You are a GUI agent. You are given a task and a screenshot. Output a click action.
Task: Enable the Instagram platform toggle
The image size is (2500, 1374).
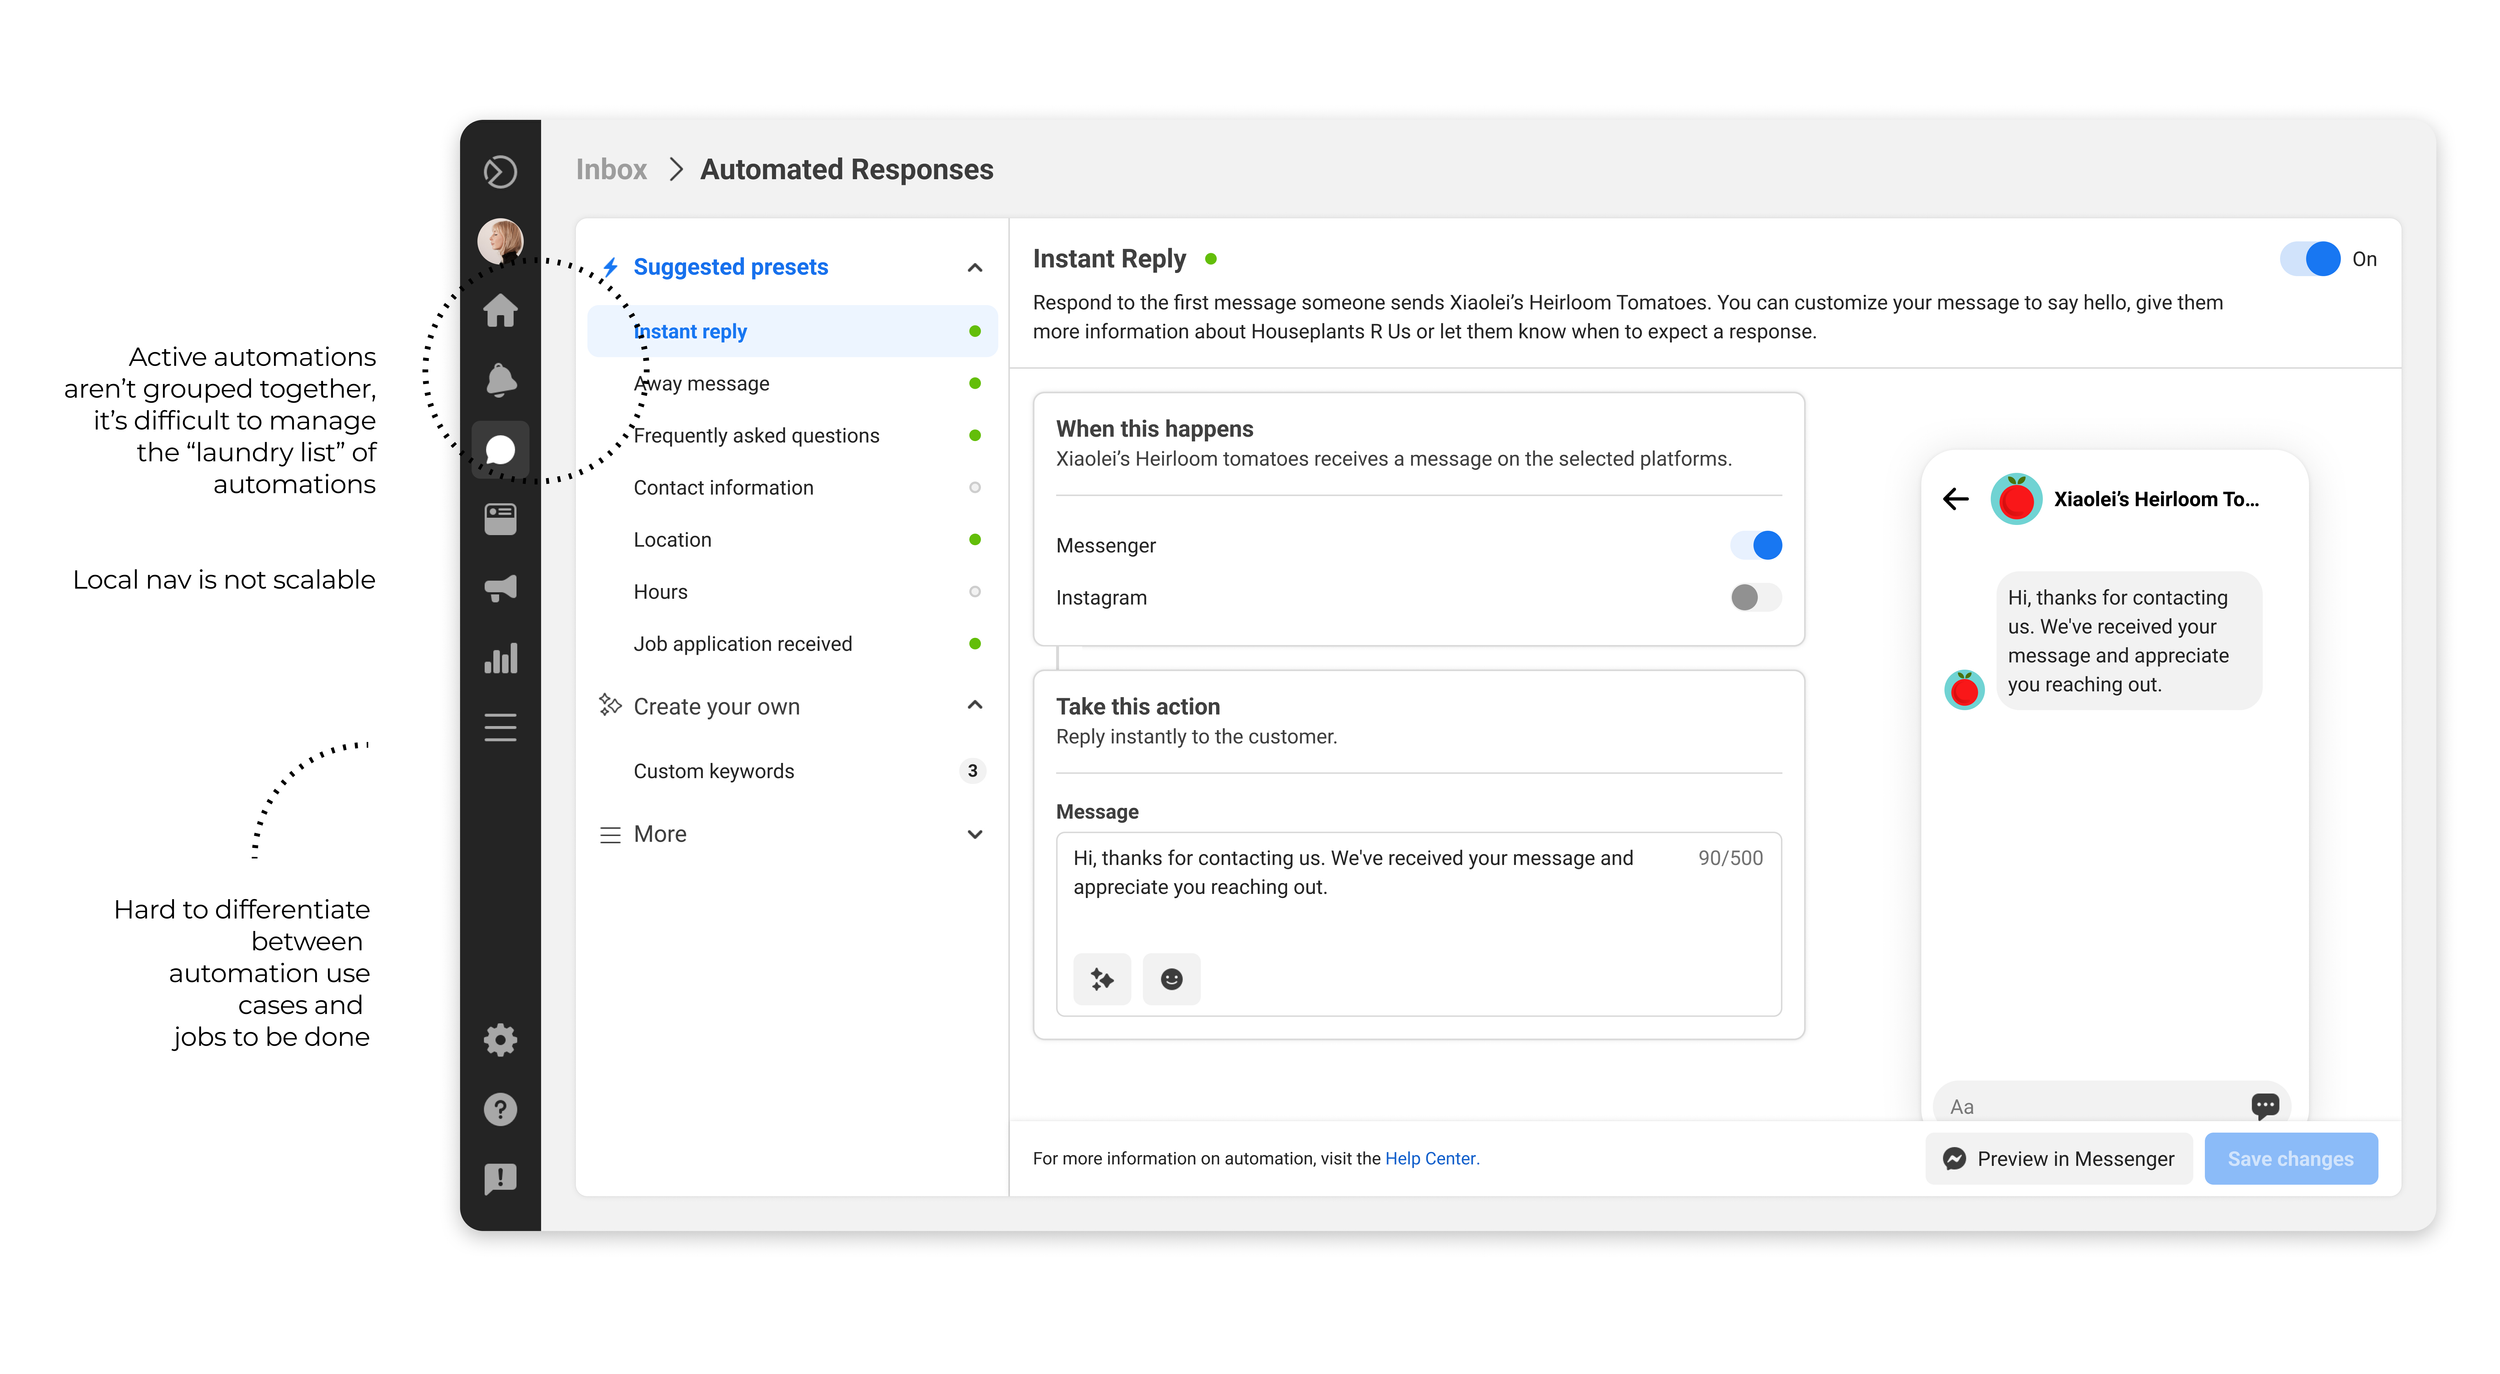coord(1756,597)
